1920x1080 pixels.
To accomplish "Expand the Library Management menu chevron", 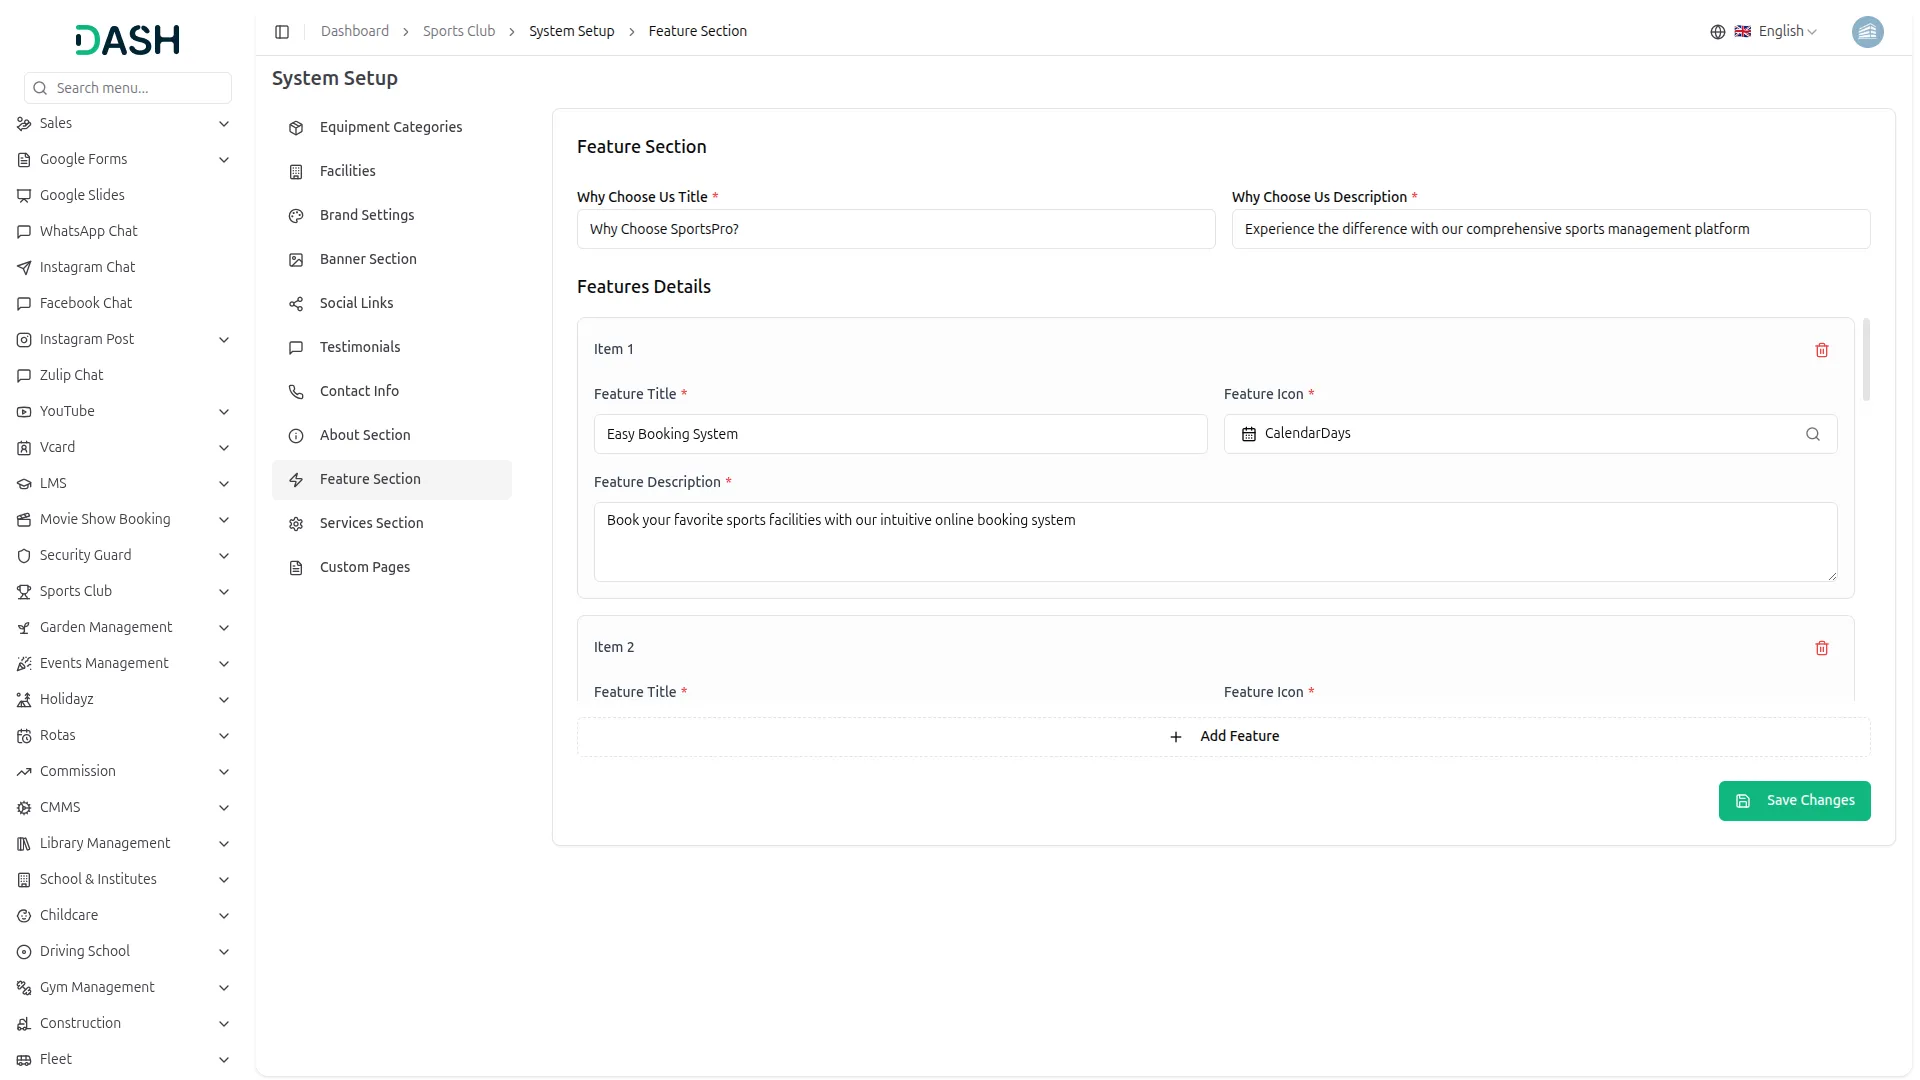I will 224,844.
